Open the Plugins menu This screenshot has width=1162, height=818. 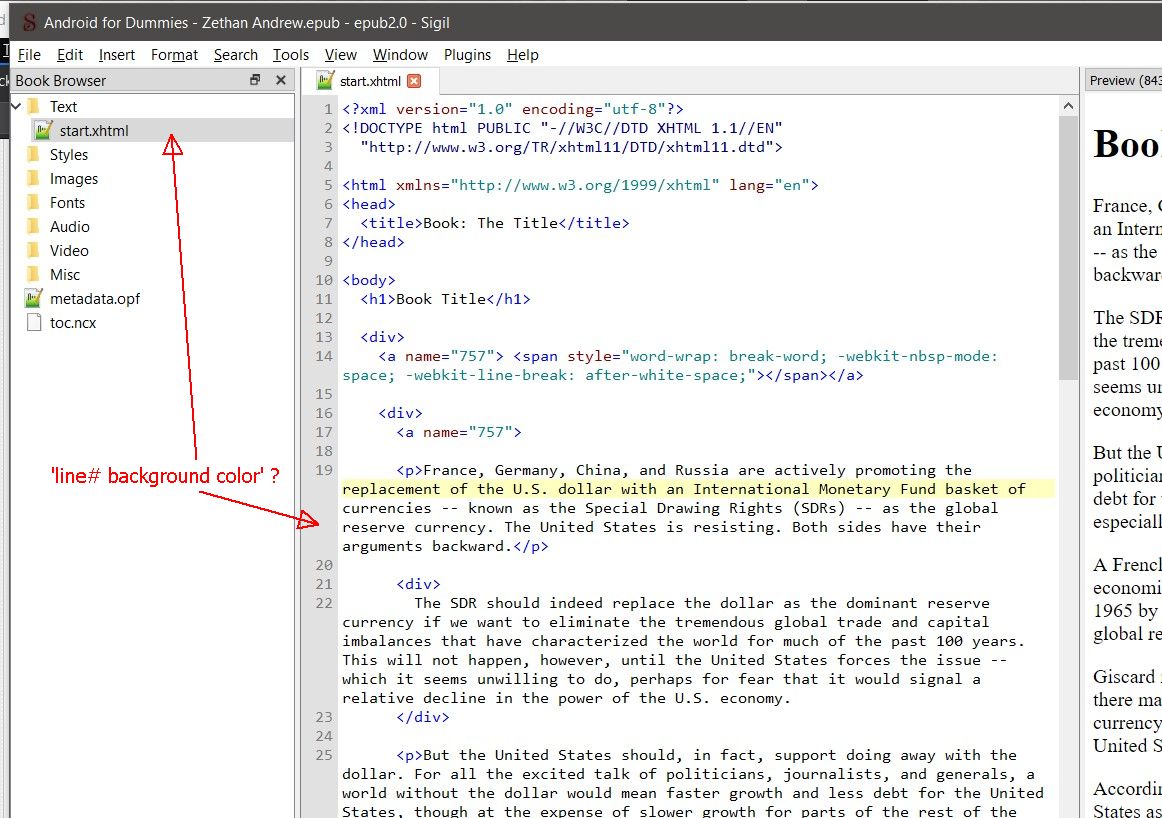(x=467, y=55)
